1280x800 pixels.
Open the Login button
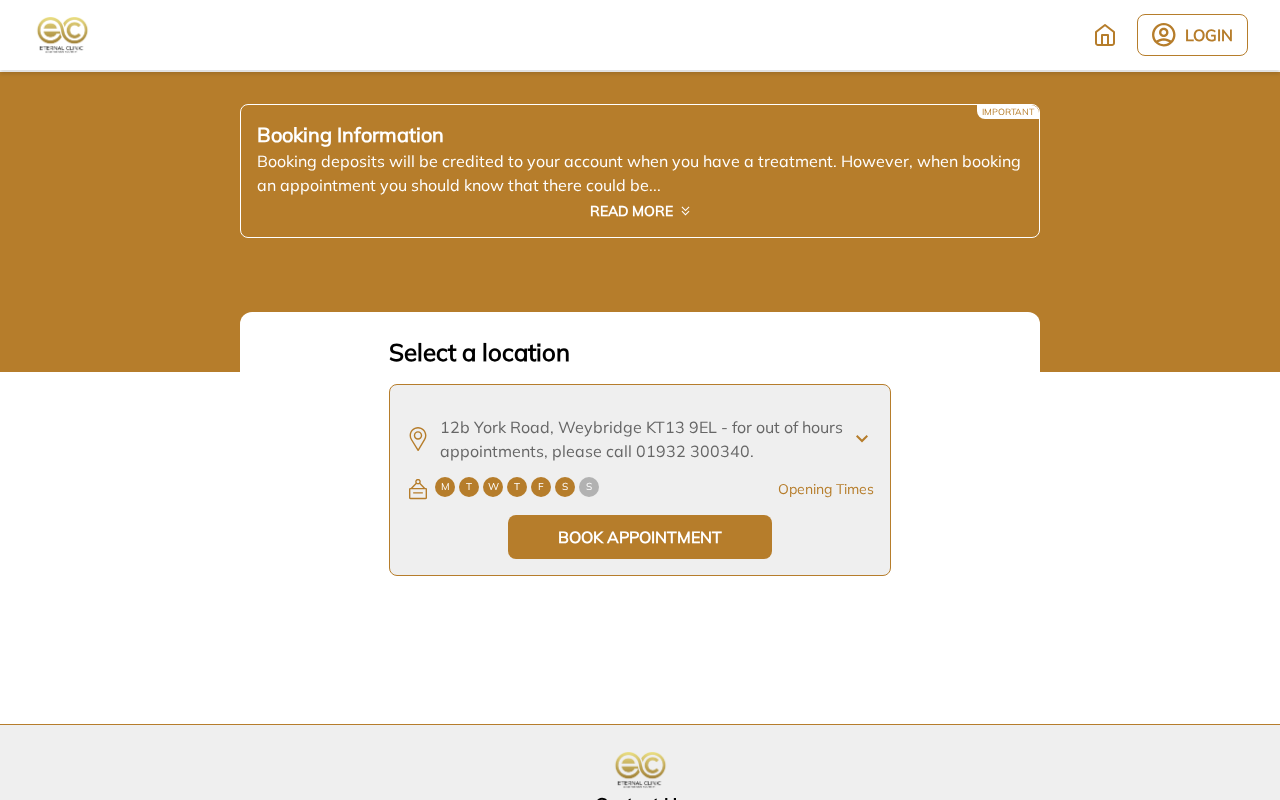click(x=1192, y=35)
